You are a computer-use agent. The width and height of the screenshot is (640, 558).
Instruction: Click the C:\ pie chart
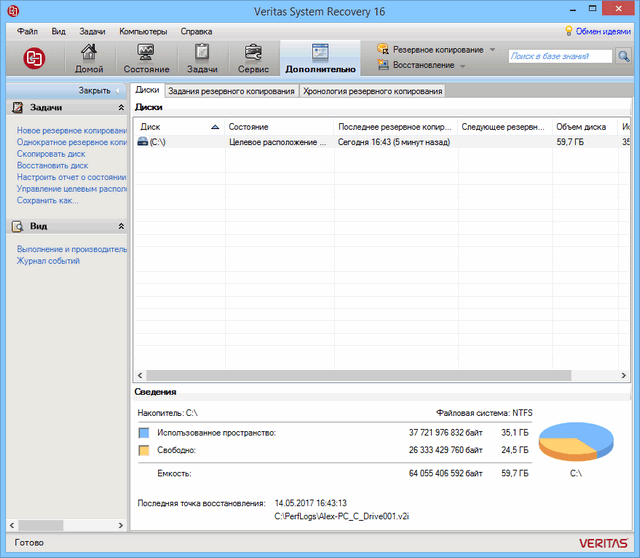pyautogui.click(x=576, y=441)
